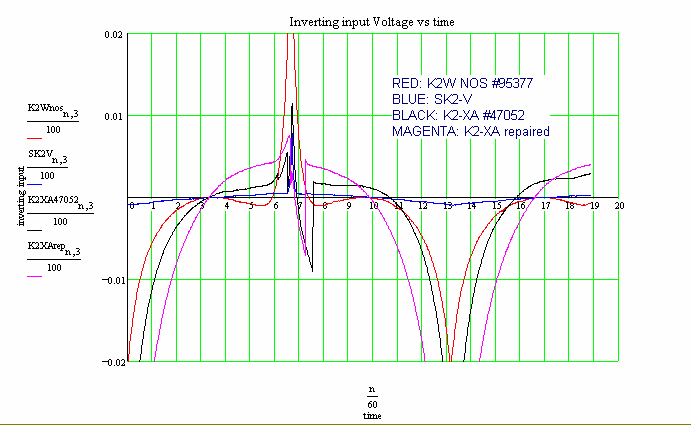Click the 'BLACK: K2-XA #47052' annotation
This screenshot has height=425, width=691.
point(458,115)
